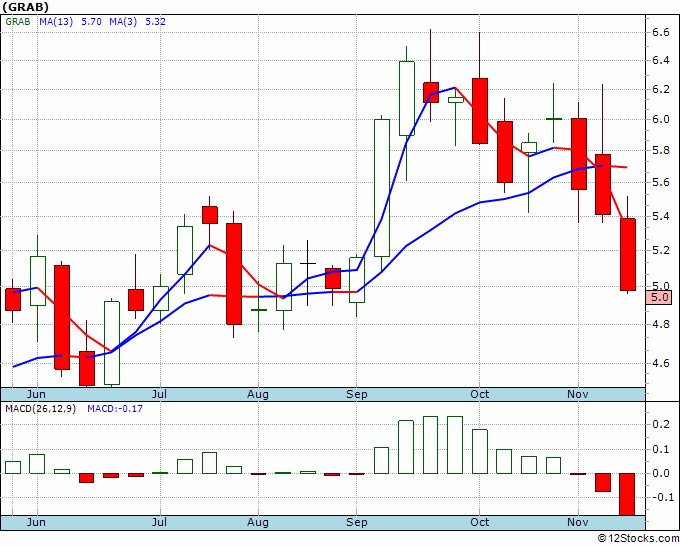Click the MACD:-0.17 value label
Screen dimensions: 680x546
coord(115,409)
